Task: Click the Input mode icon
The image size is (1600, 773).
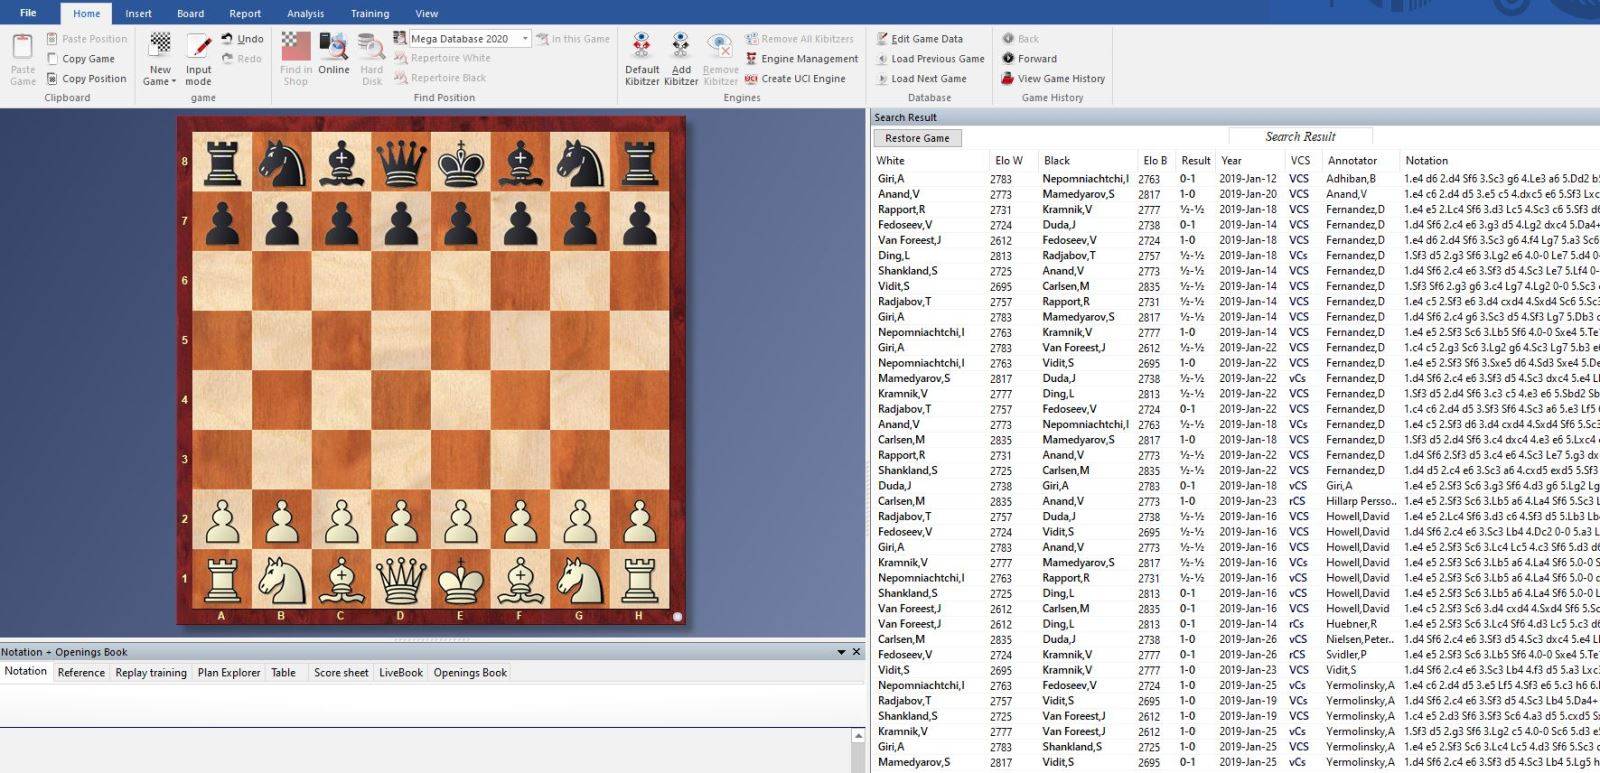Action: click(x=198, y=46)
